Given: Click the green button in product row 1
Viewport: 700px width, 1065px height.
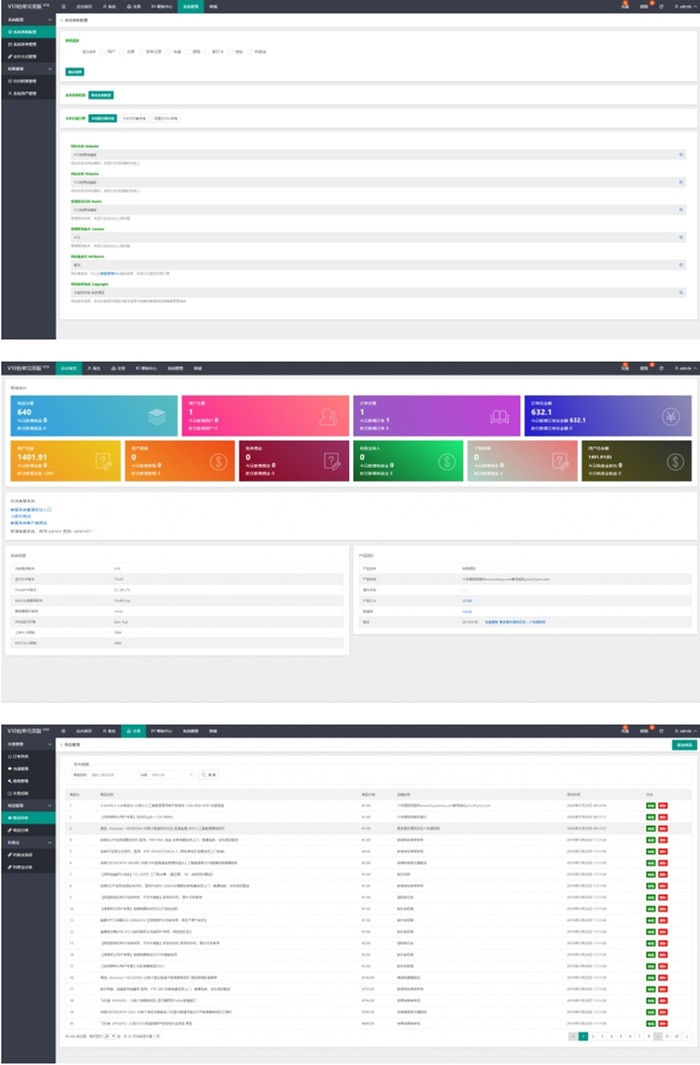Looking at the screenshot, I should (x=650, y=806).
